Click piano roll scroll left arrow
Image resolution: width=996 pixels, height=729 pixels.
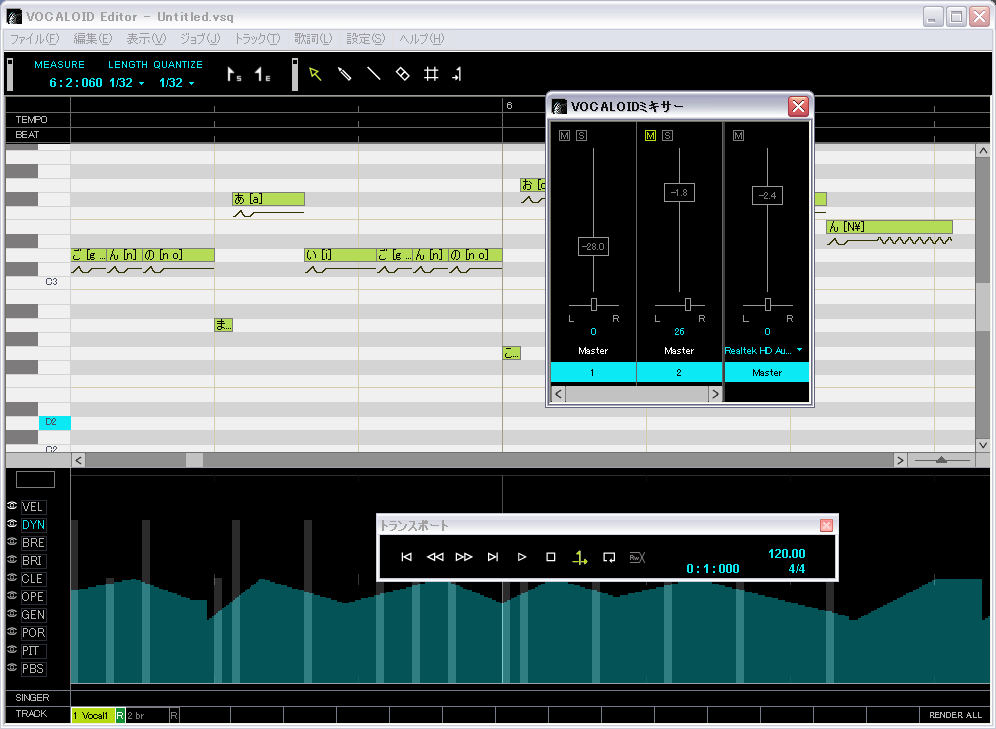(78, 460)
